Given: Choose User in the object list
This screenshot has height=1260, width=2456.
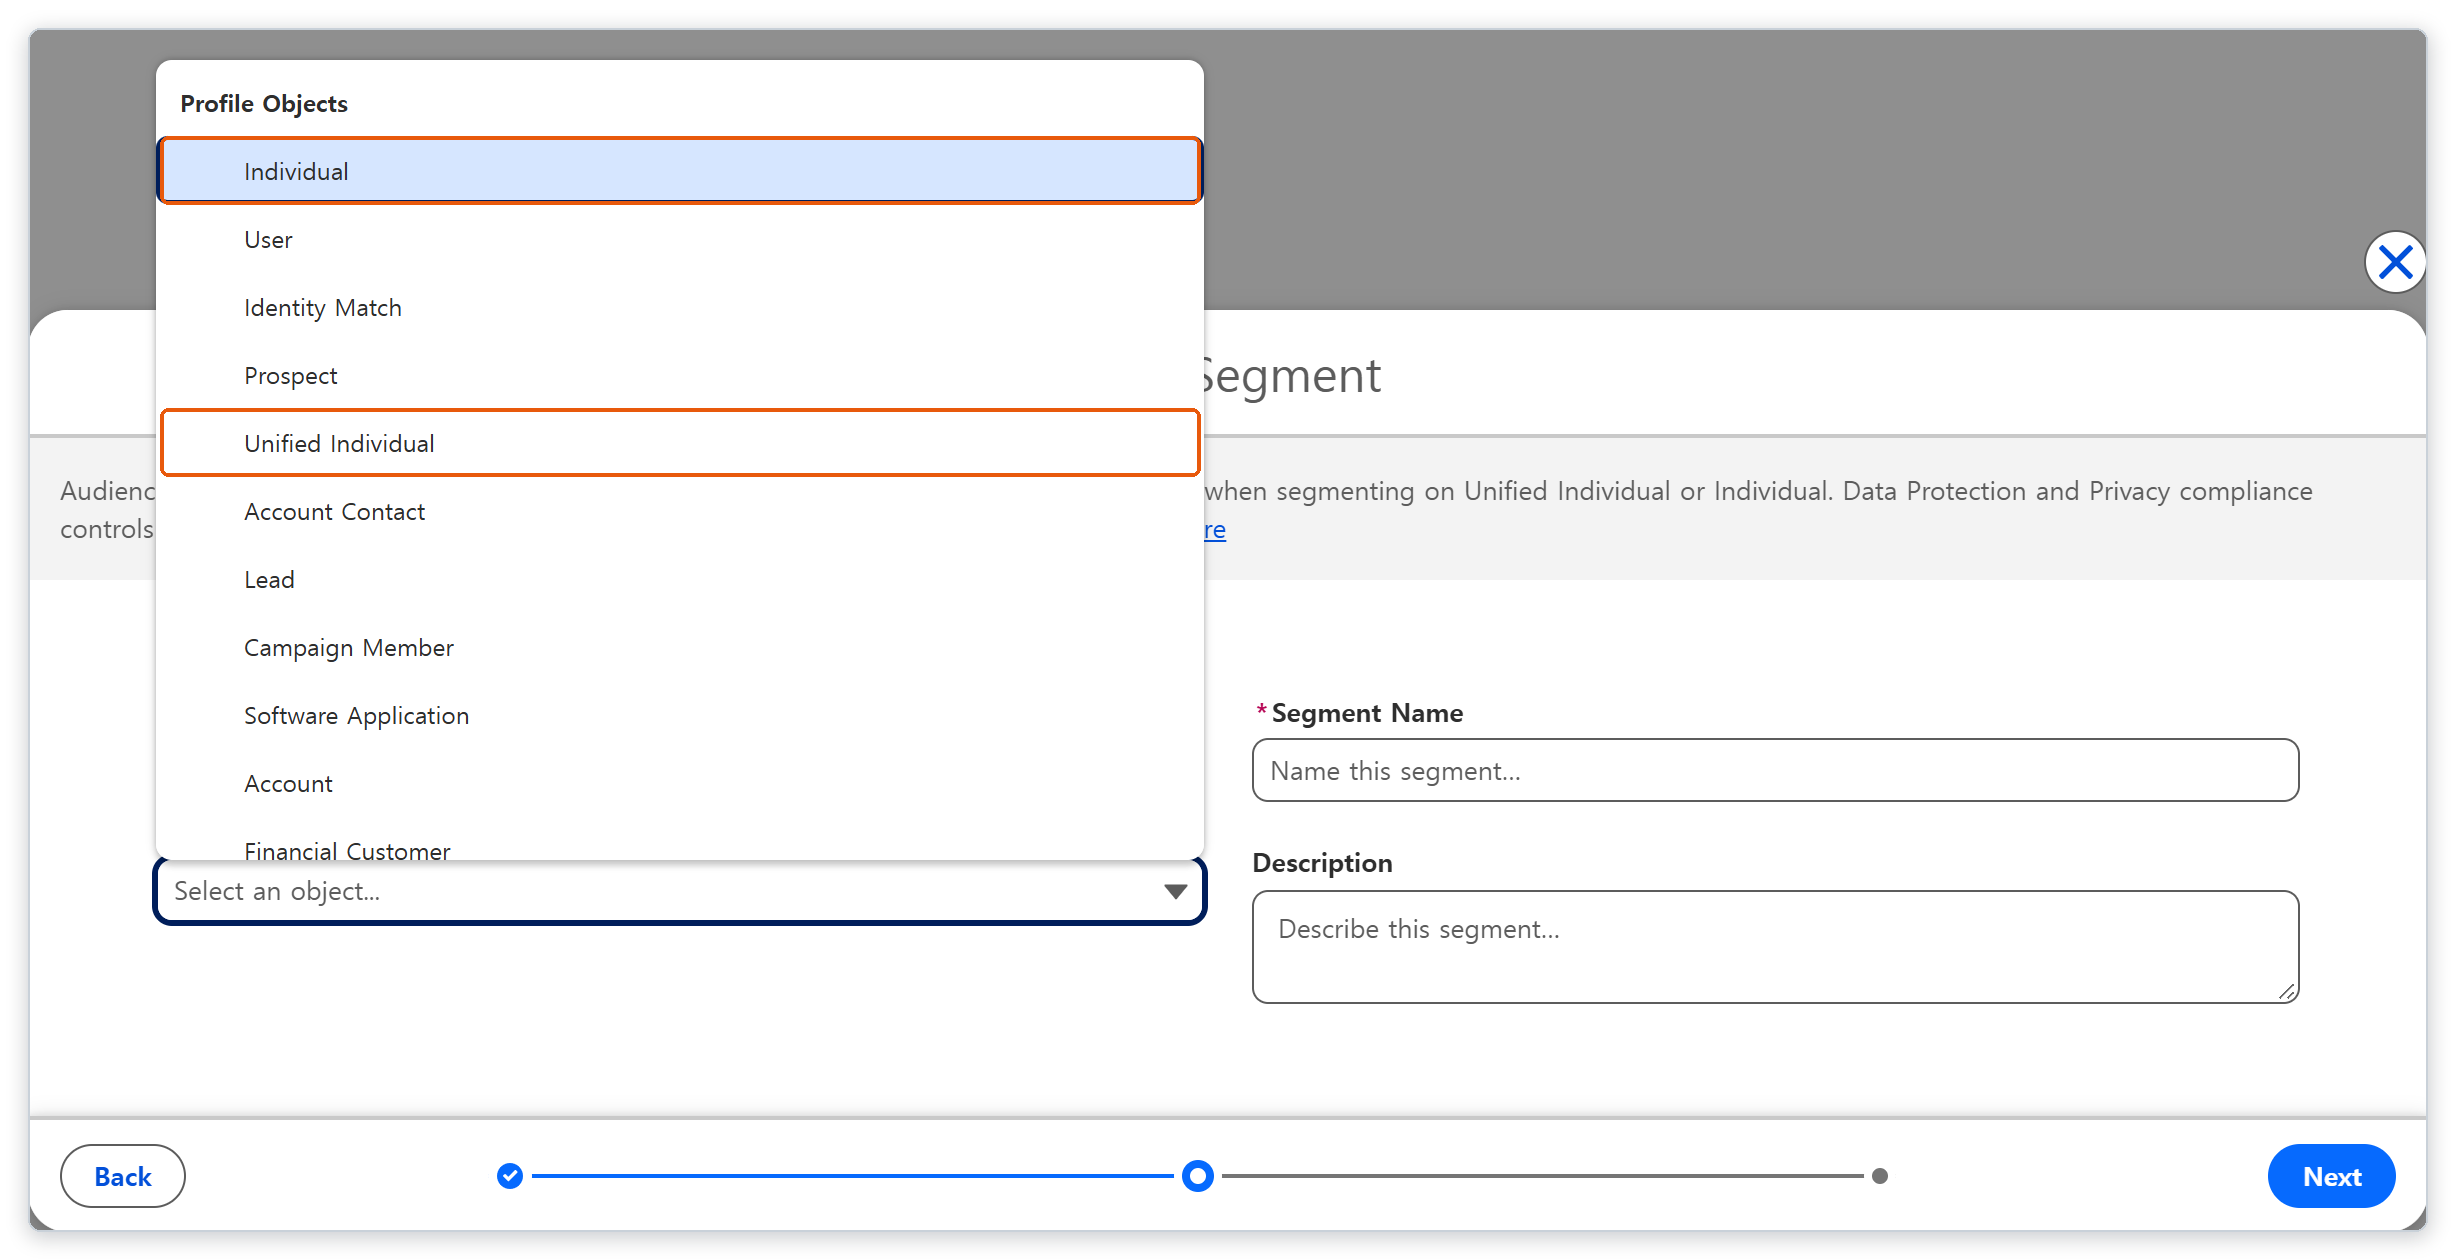Looking at the screenshot, I should tap(680, 239).
